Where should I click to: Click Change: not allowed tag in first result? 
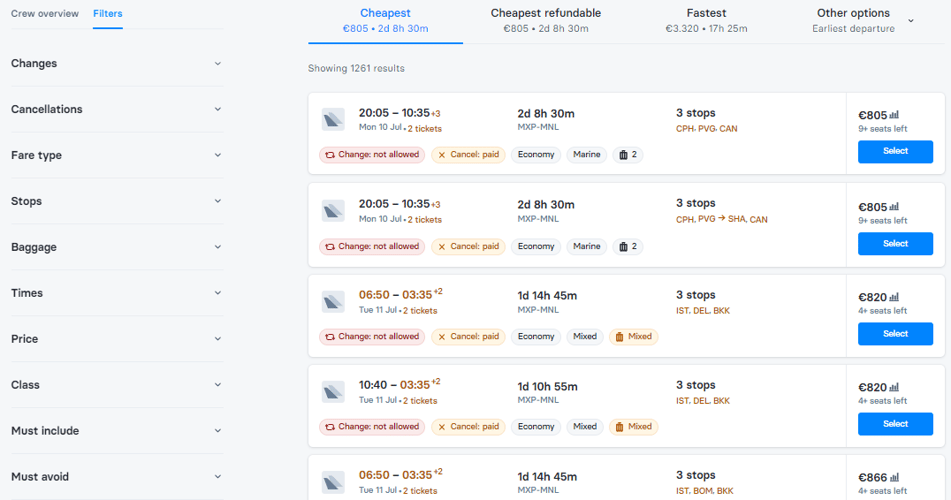coord(372,155)
